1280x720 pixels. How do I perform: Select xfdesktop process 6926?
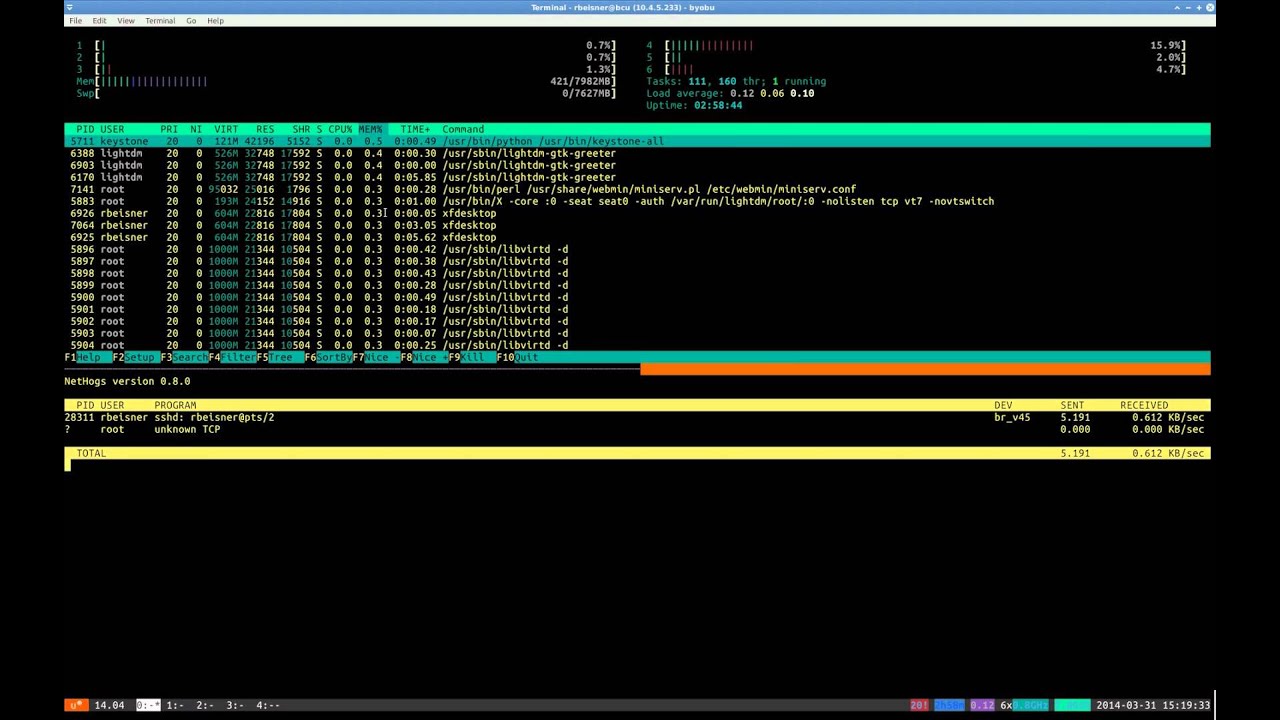(637, 213)
